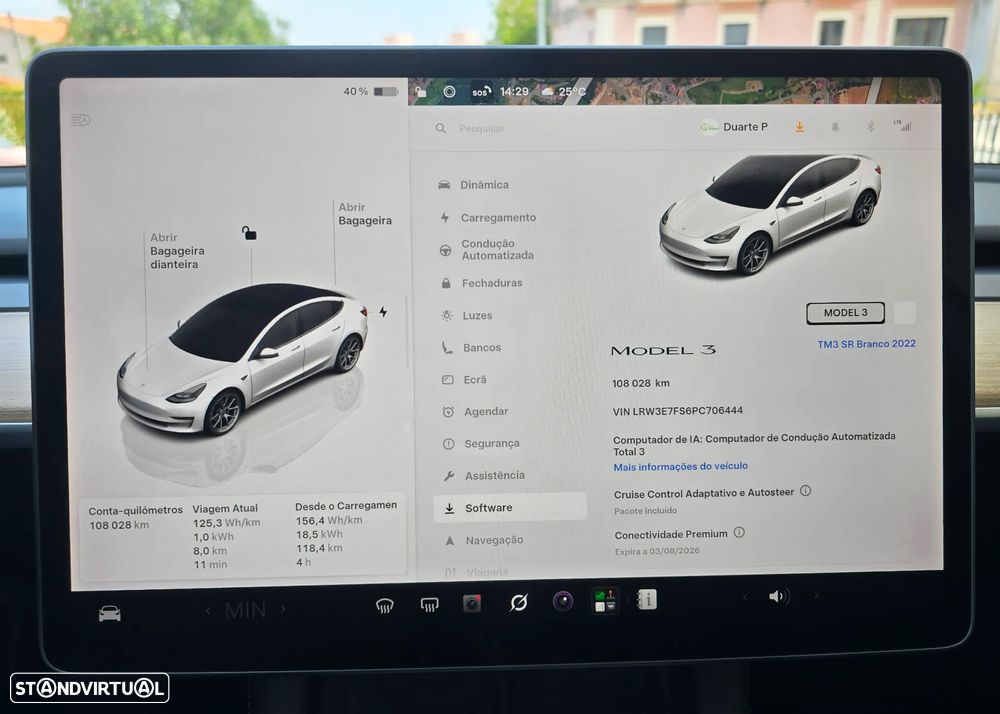Click the Condução Automatizada steering wheel icon
This screenshot has width=1000, height=714.
[x=446, y=250]
